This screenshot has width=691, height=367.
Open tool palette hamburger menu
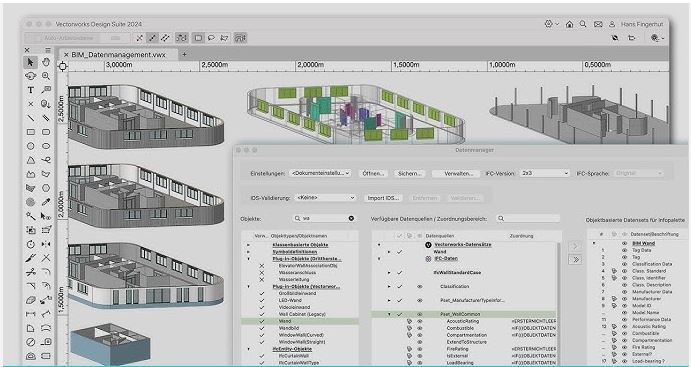[x=48, y=50]
